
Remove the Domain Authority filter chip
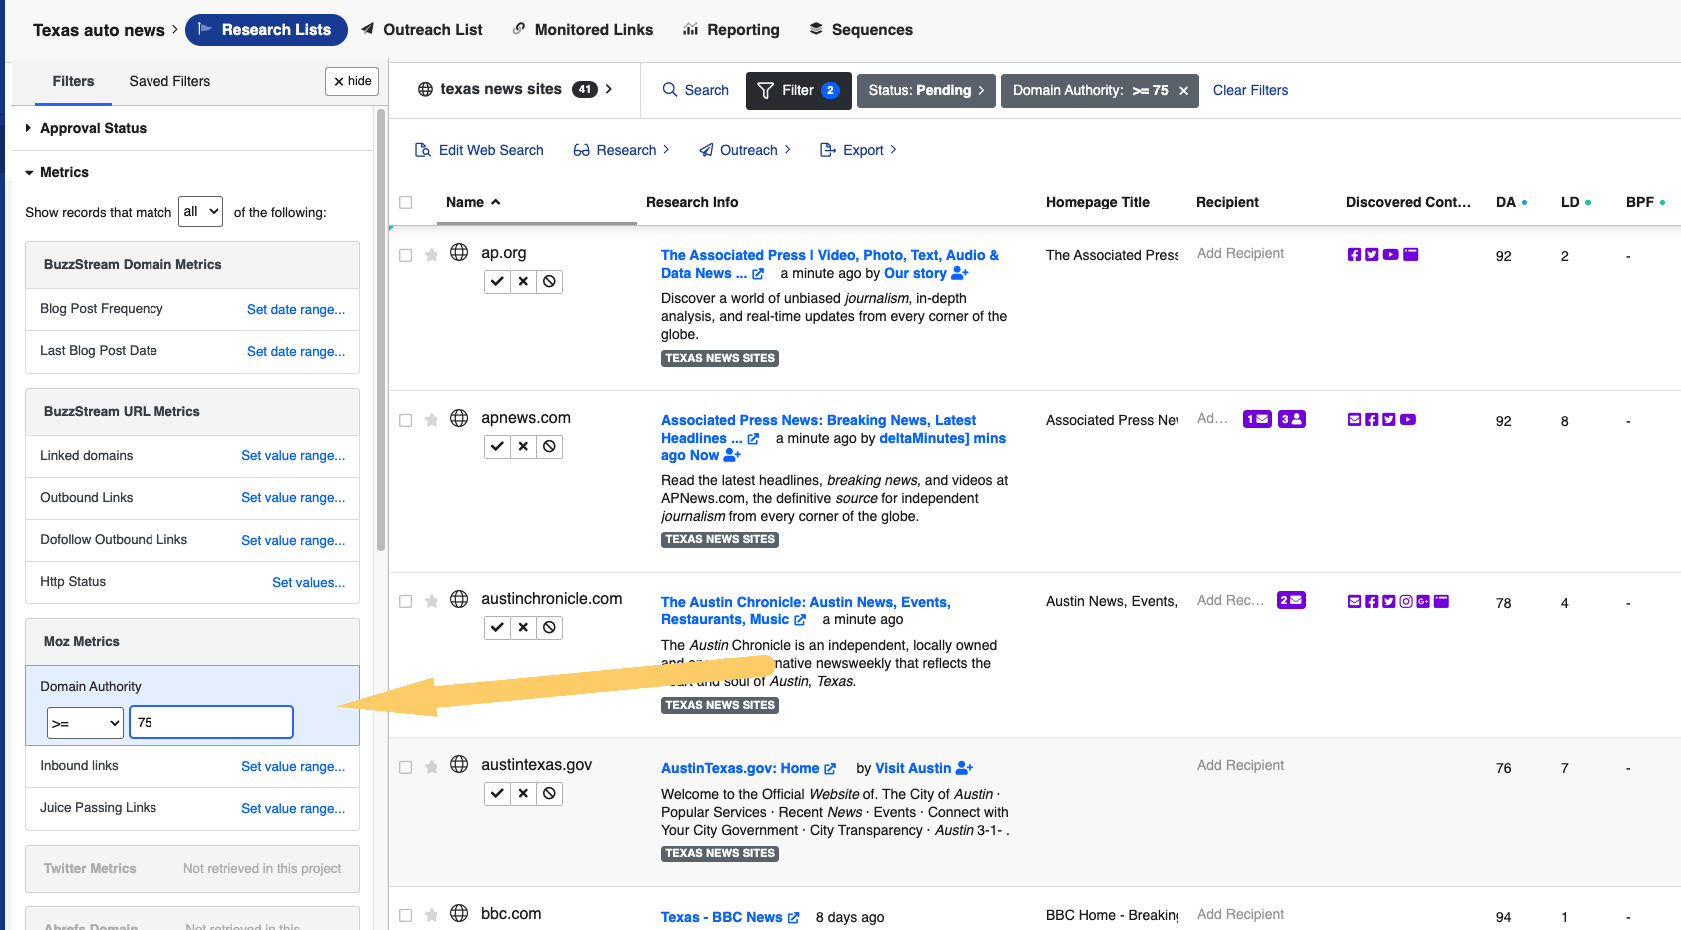1183,91
